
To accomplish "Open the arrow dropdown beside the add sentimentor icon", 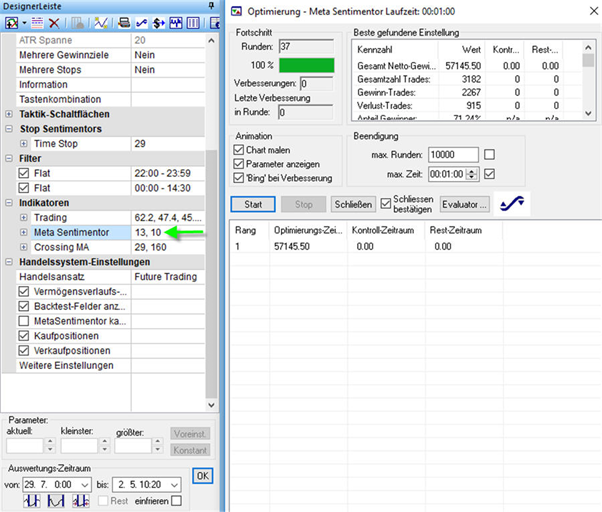I will tap(24, 23).
